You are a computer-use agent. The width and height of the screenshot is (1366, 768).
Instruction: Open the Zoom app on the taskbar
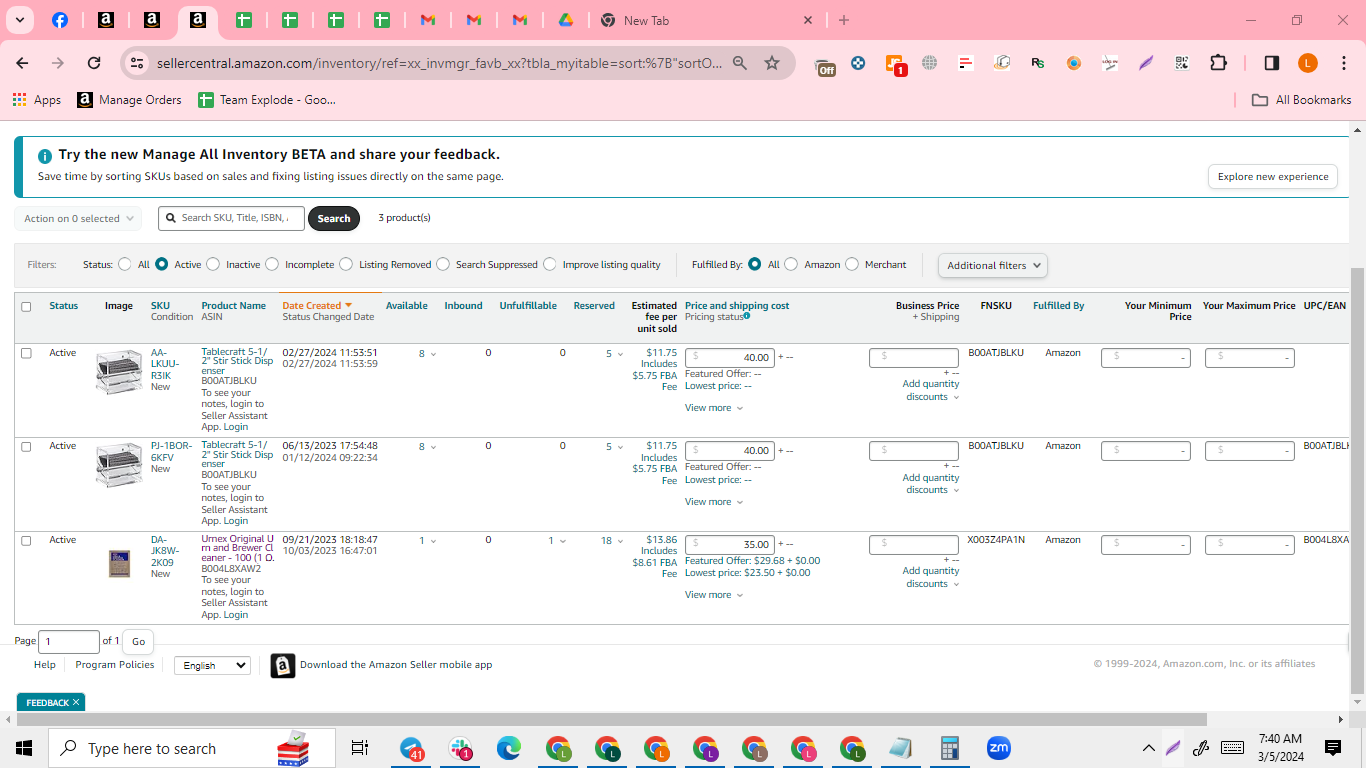(998, 748)
